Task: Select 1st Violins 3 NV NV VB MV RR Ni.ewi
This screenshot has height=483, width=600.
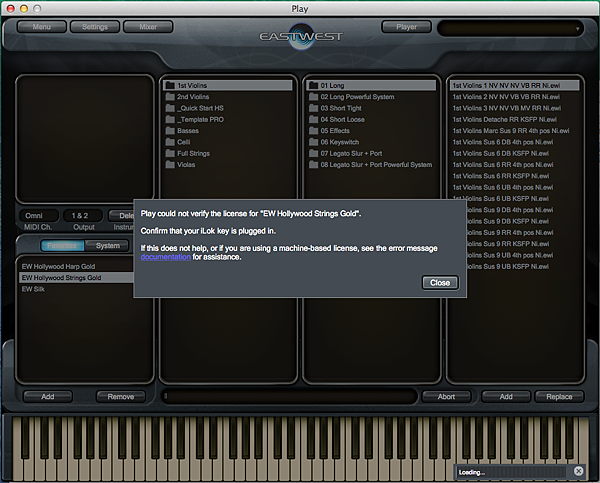Action: pyautogui.click(x=515, y=108)
